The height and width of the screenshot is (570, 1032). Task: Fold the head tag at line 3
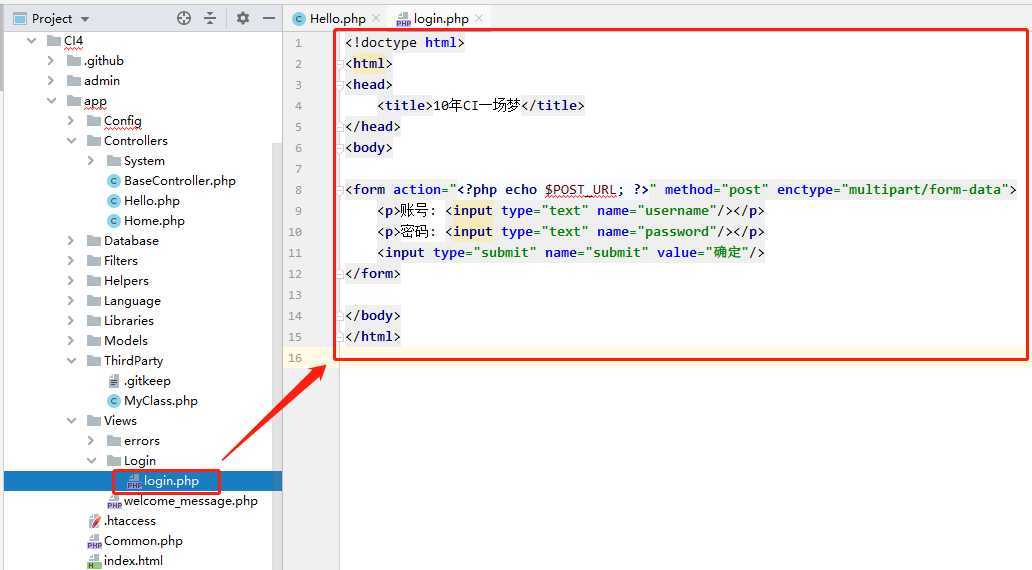(340, 85)
